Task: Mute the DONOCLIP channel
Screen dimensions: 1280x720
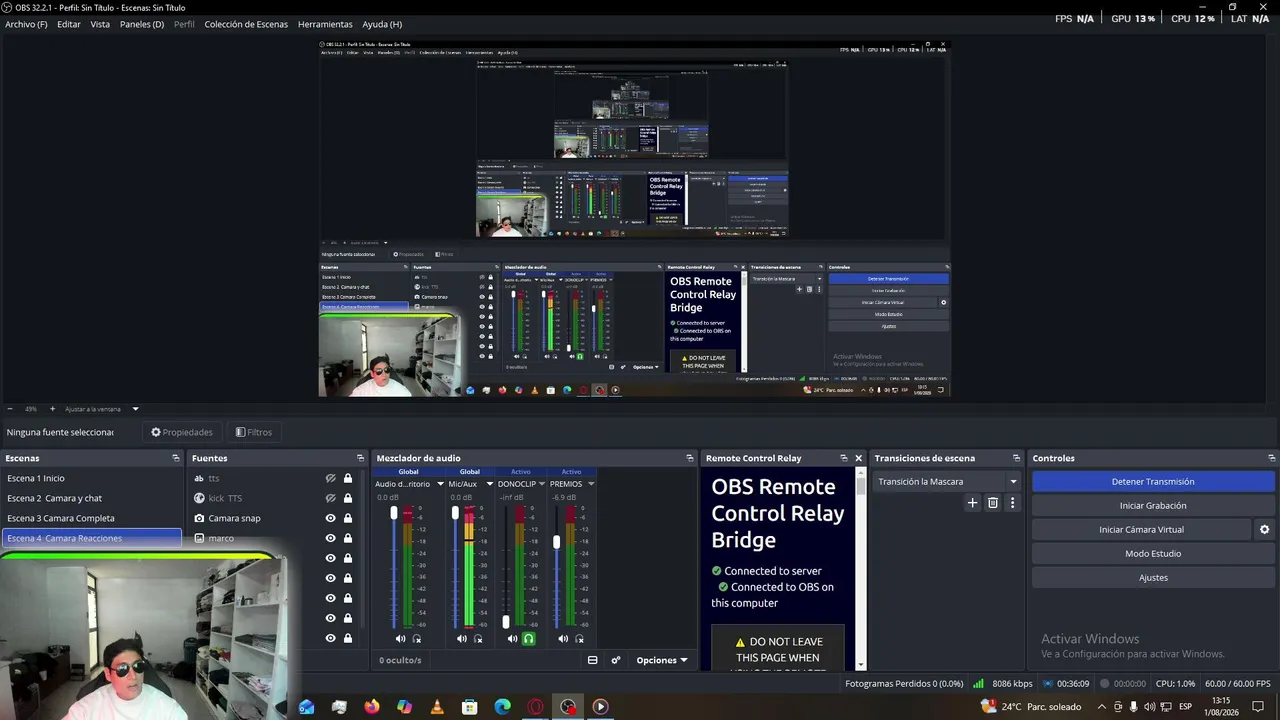Action: (512, 639)
